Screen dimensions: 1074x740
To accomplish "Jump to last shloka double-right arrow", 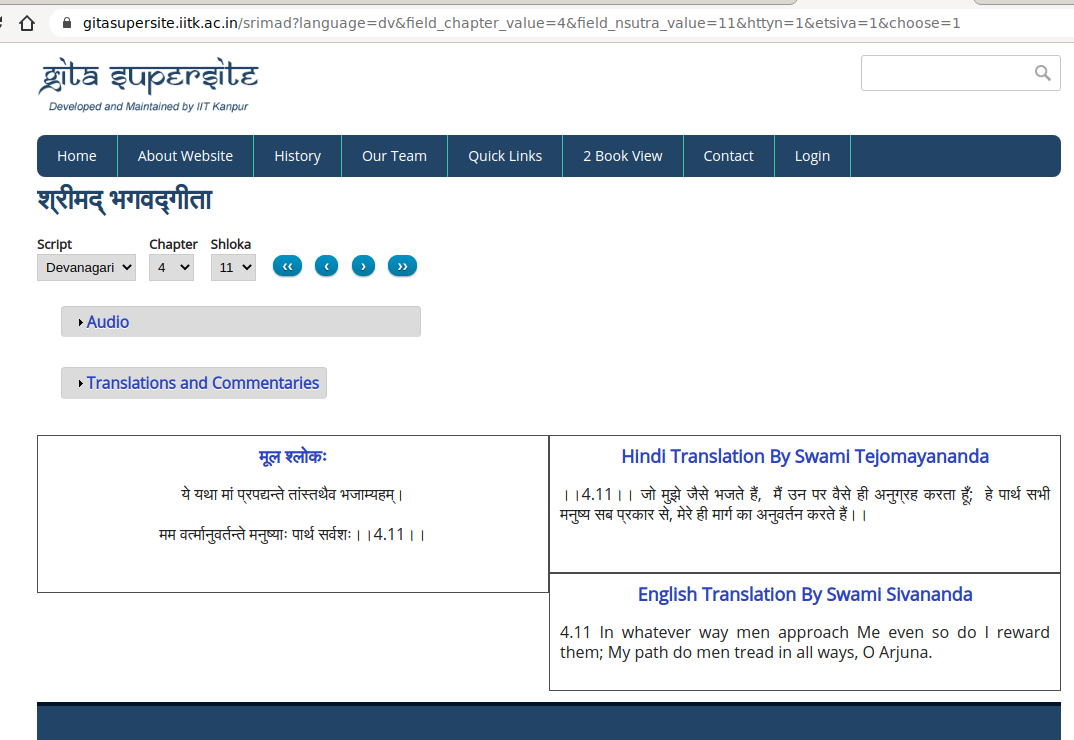I will [x=403, y=266].
